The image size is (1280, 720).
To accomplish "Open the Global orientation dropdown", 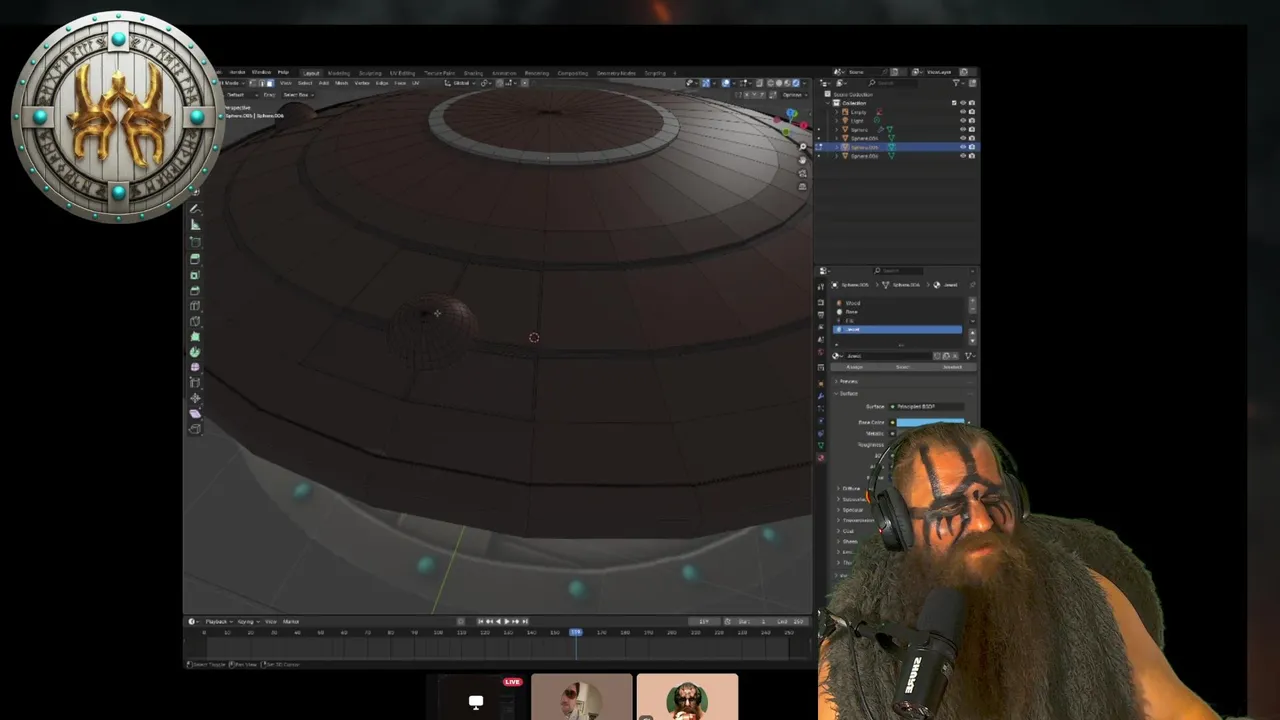I will pyautogui.click(x=461, y=83).
